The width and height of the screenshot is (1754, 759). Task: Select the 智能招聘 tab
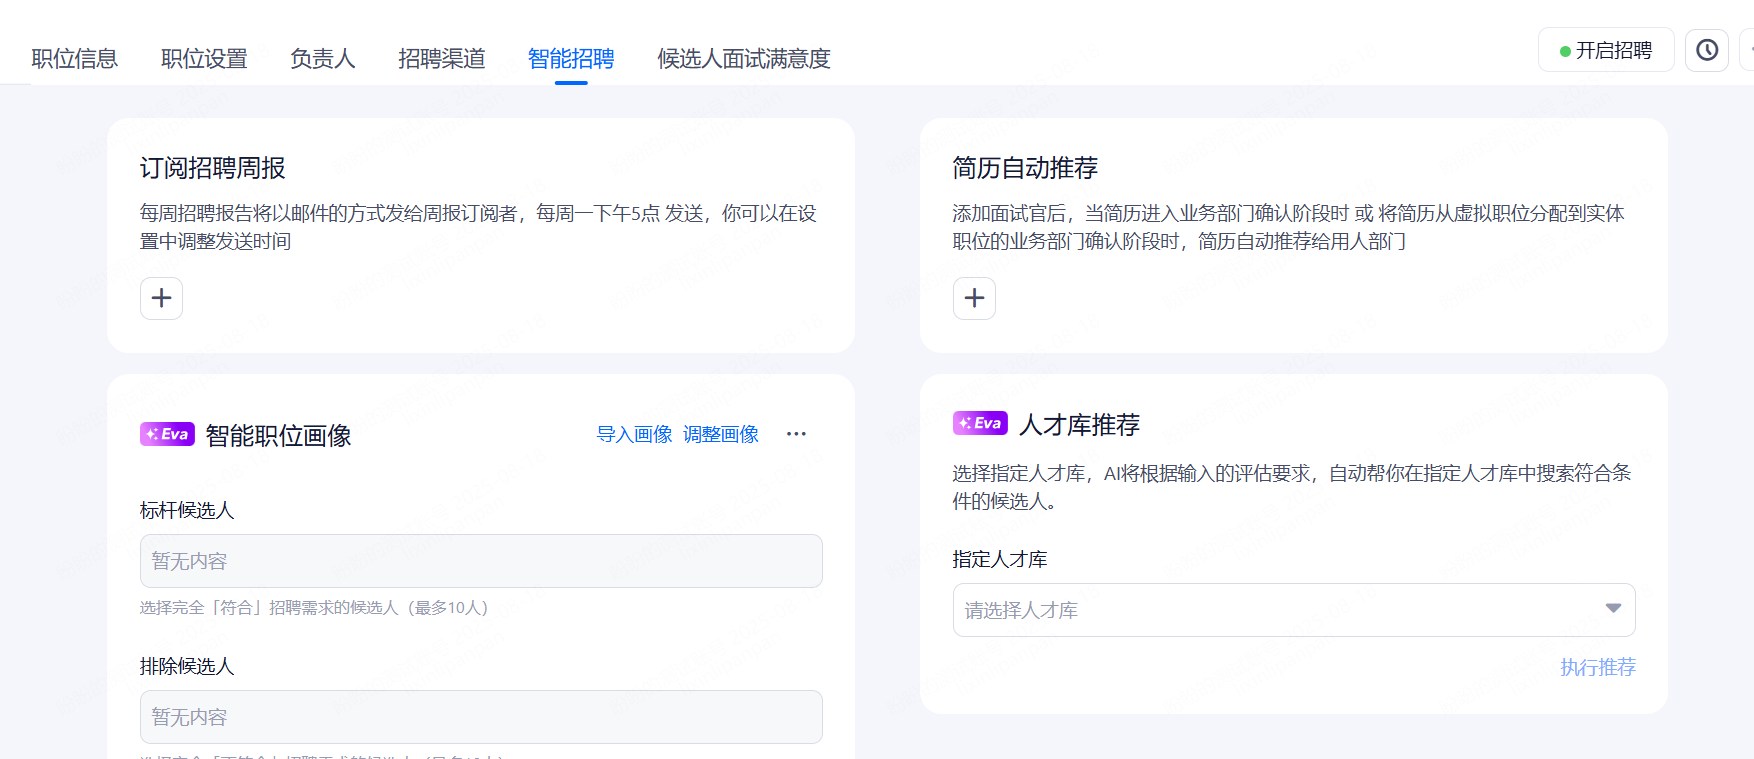tap(571, 59)
